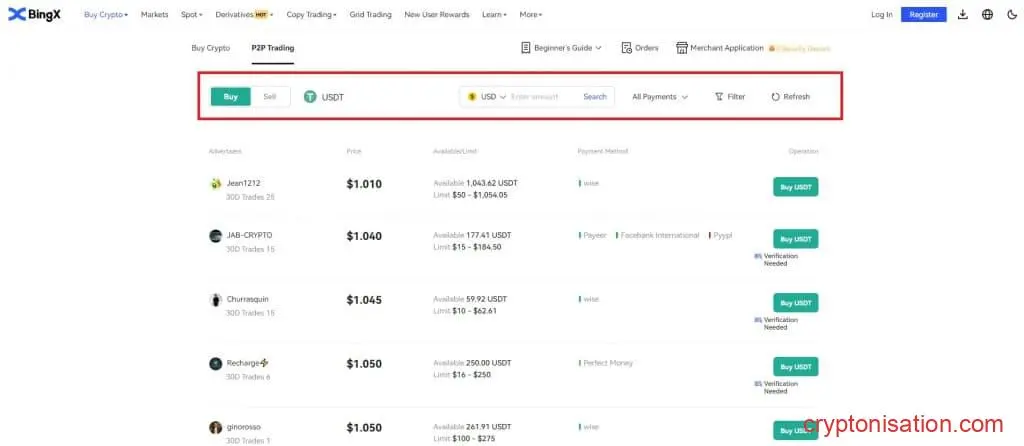Click the Filter funnel icon

click(719, 97)
